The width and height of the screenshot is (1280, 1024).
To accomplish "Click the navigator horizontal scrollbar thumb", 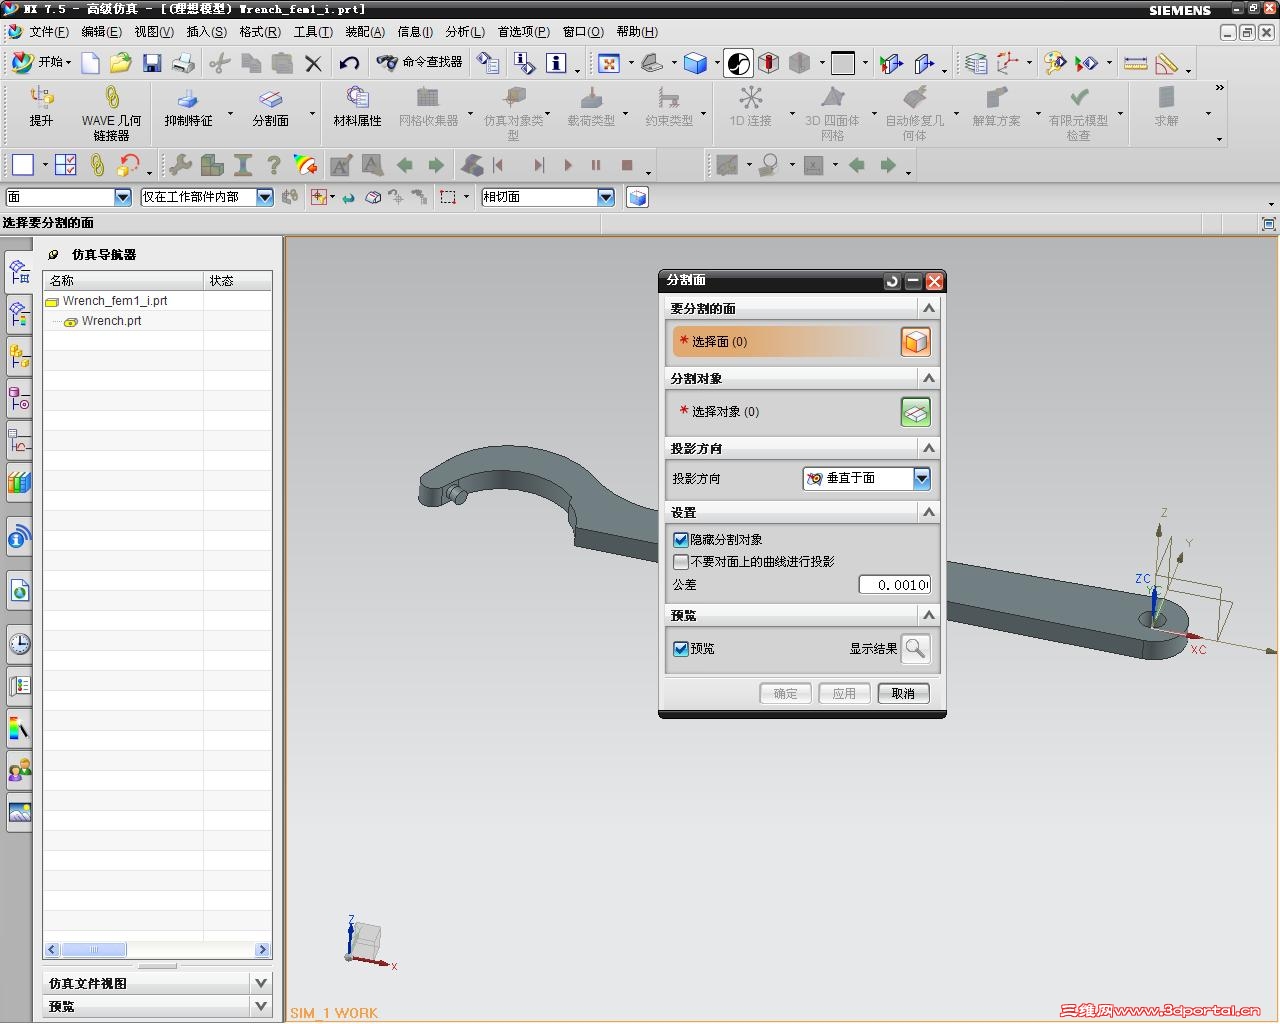I will pyautogui.click(x=95, y=950).
